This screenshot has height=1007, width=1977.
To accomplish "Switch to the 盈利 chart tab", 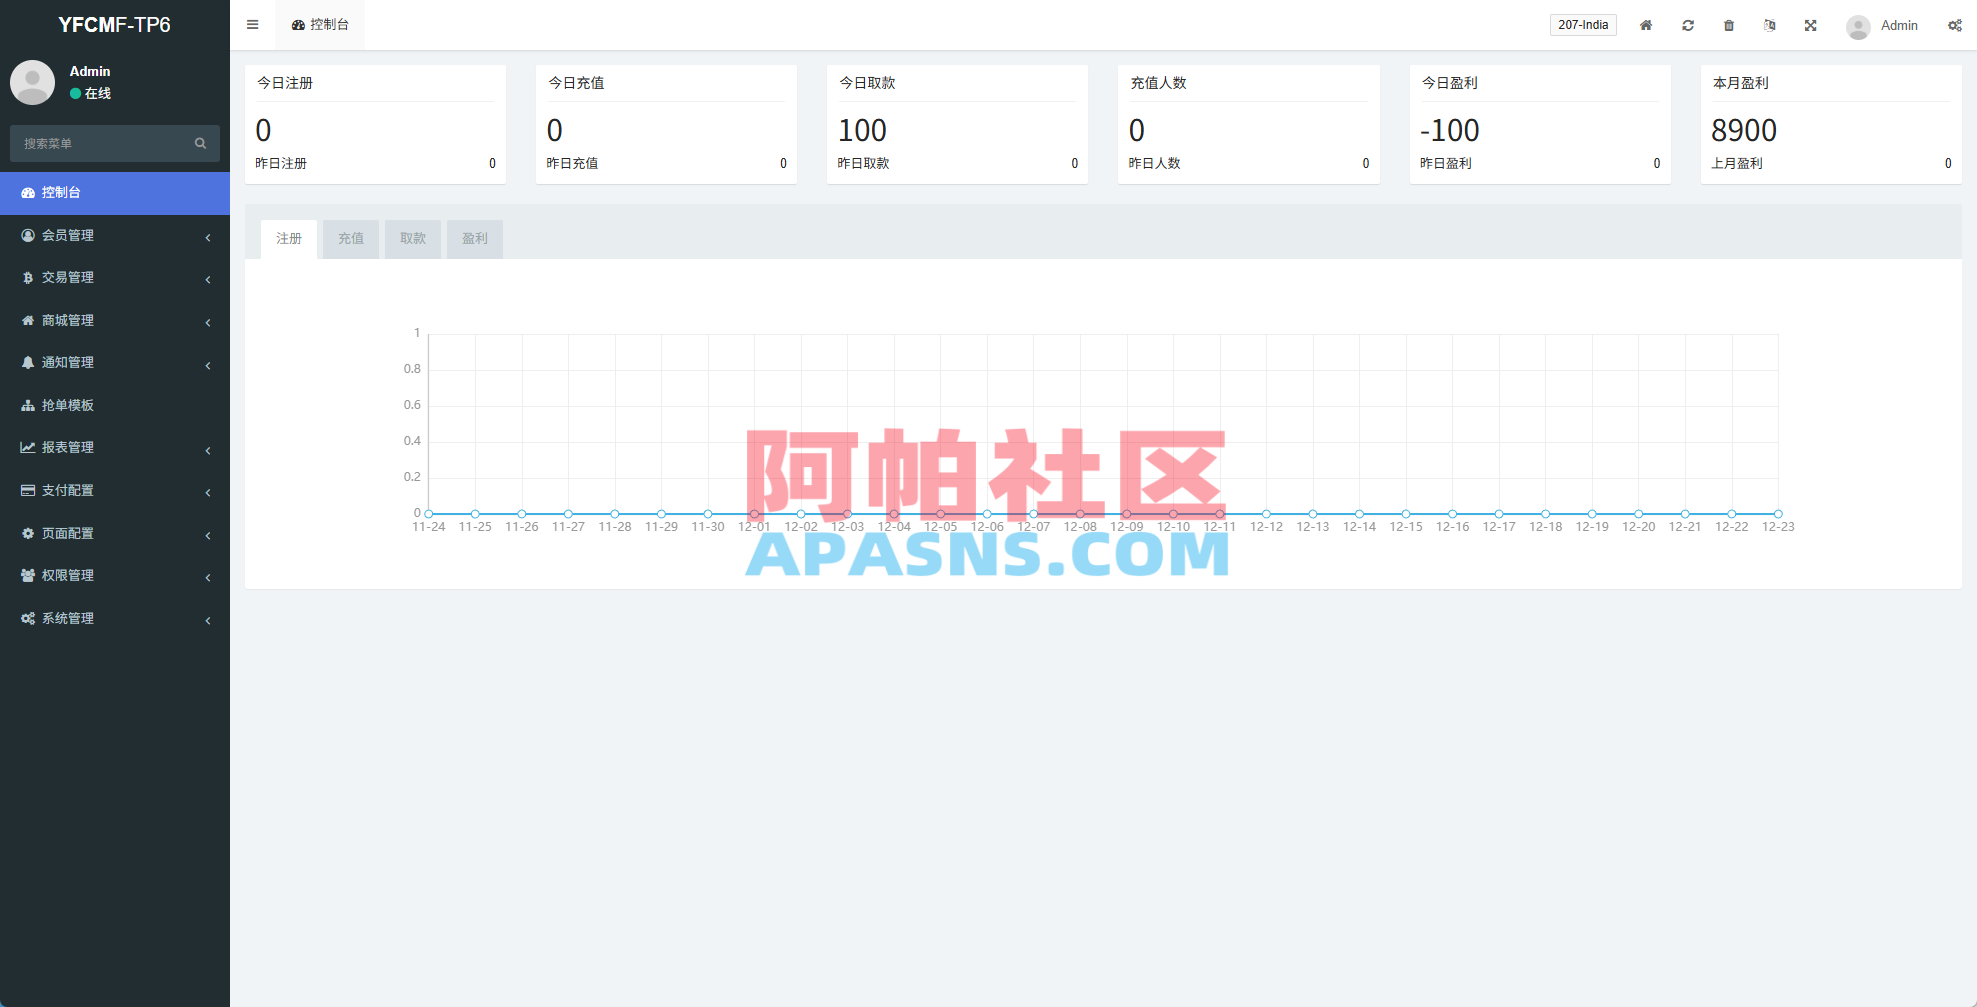I will (475, 239).
